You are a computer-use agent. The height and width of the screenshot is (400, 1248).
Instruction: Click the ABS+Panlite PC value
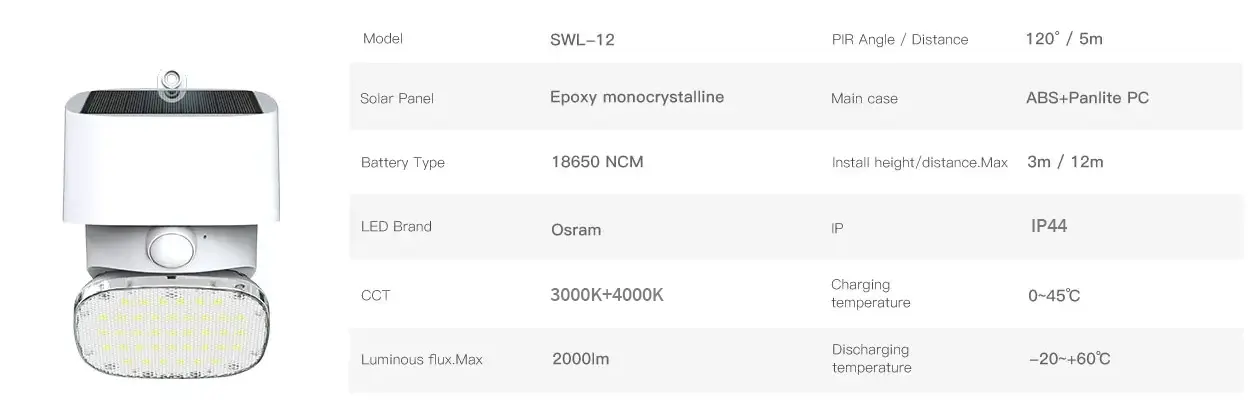tap(1087, 98)
